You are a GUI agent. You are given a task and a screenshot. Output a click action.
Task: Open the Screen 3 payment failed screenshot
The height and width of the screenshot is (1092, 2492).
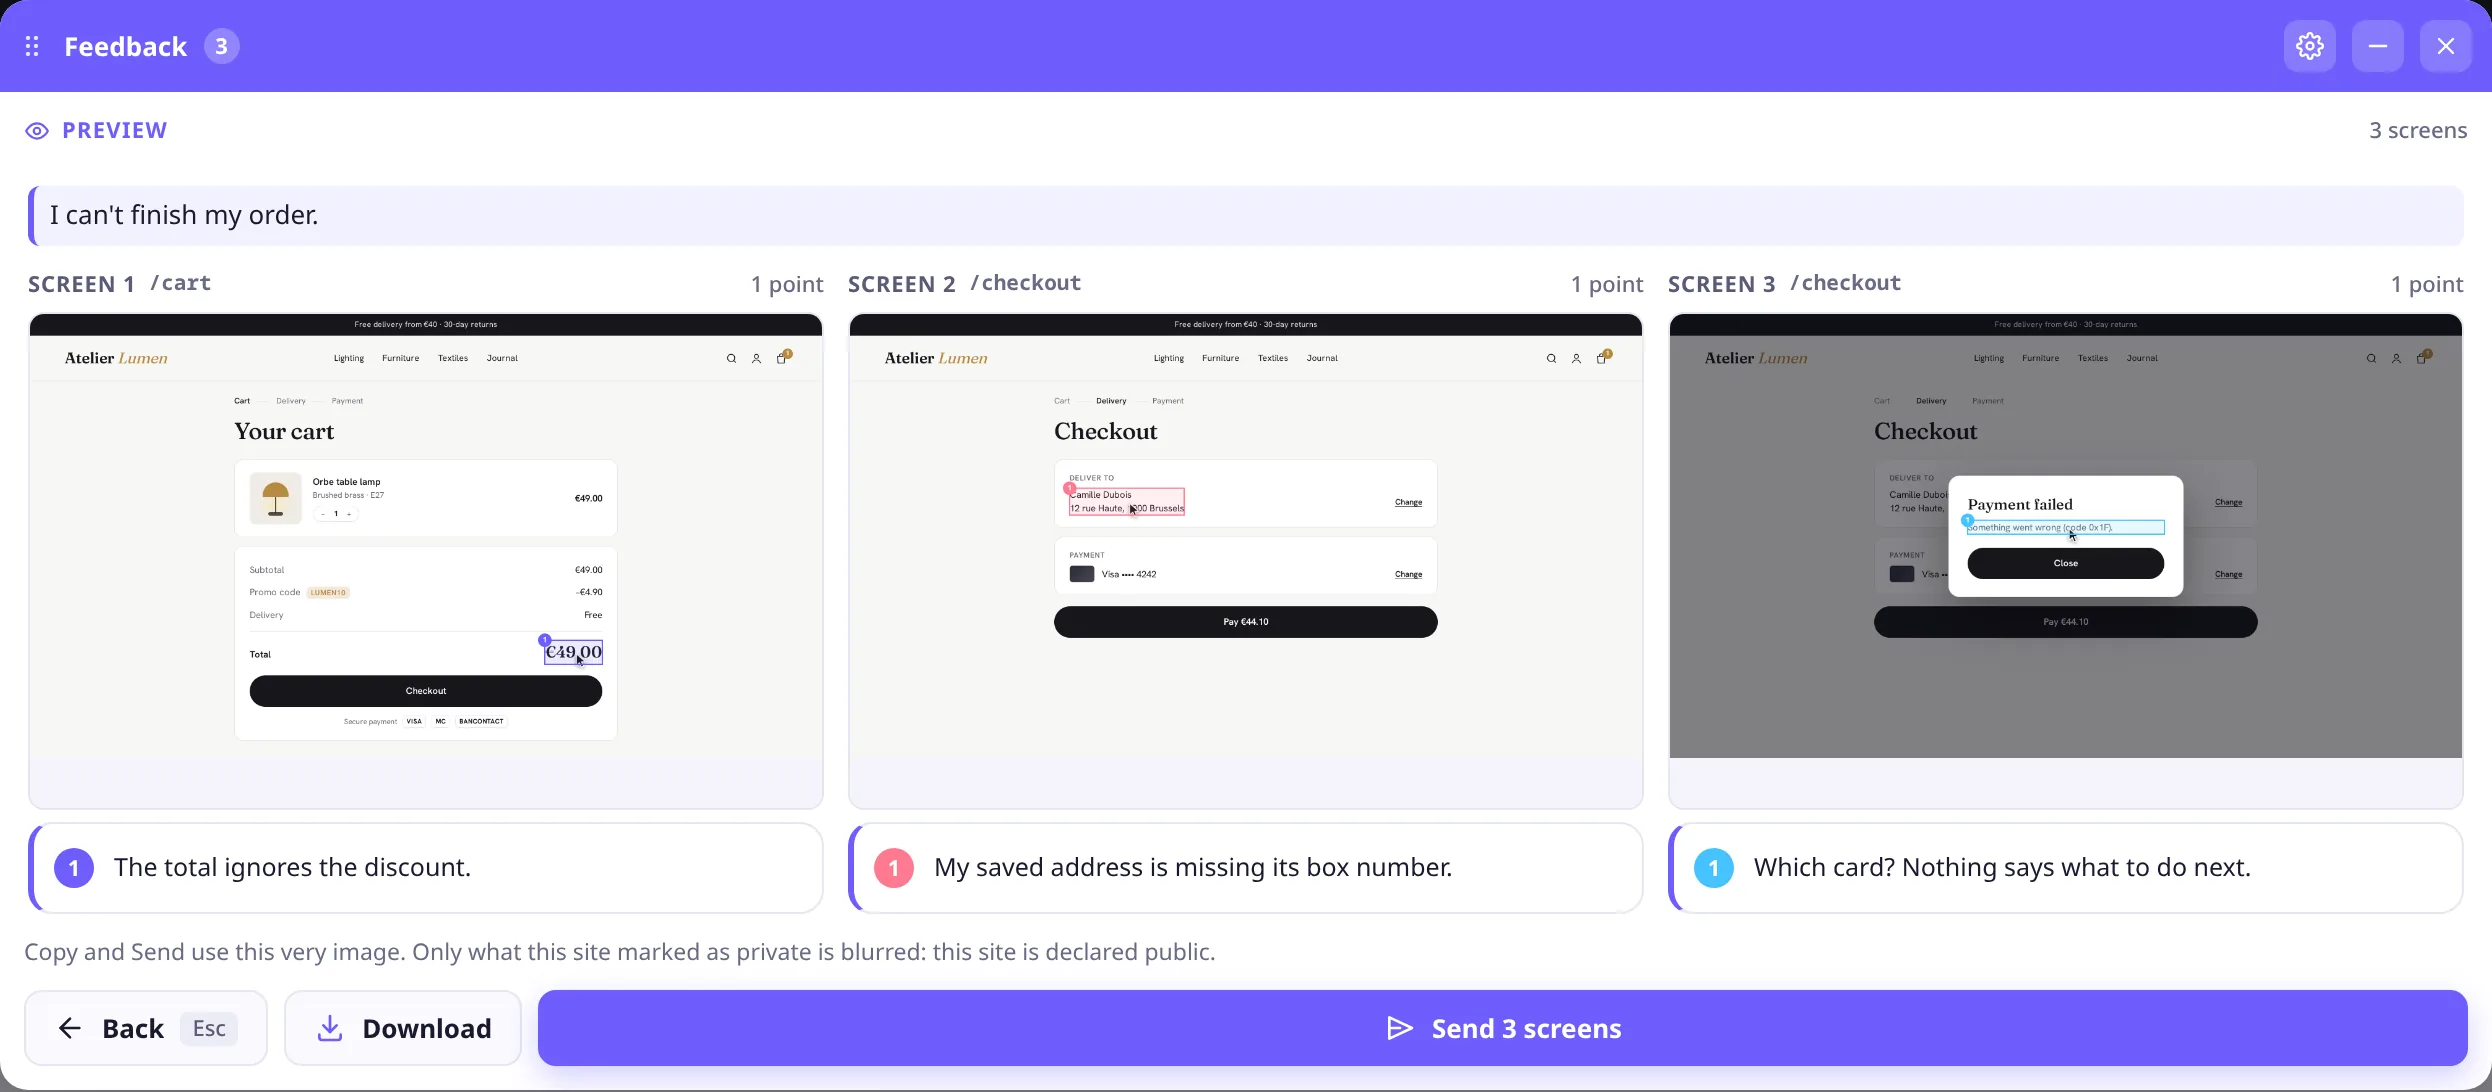2065,561
